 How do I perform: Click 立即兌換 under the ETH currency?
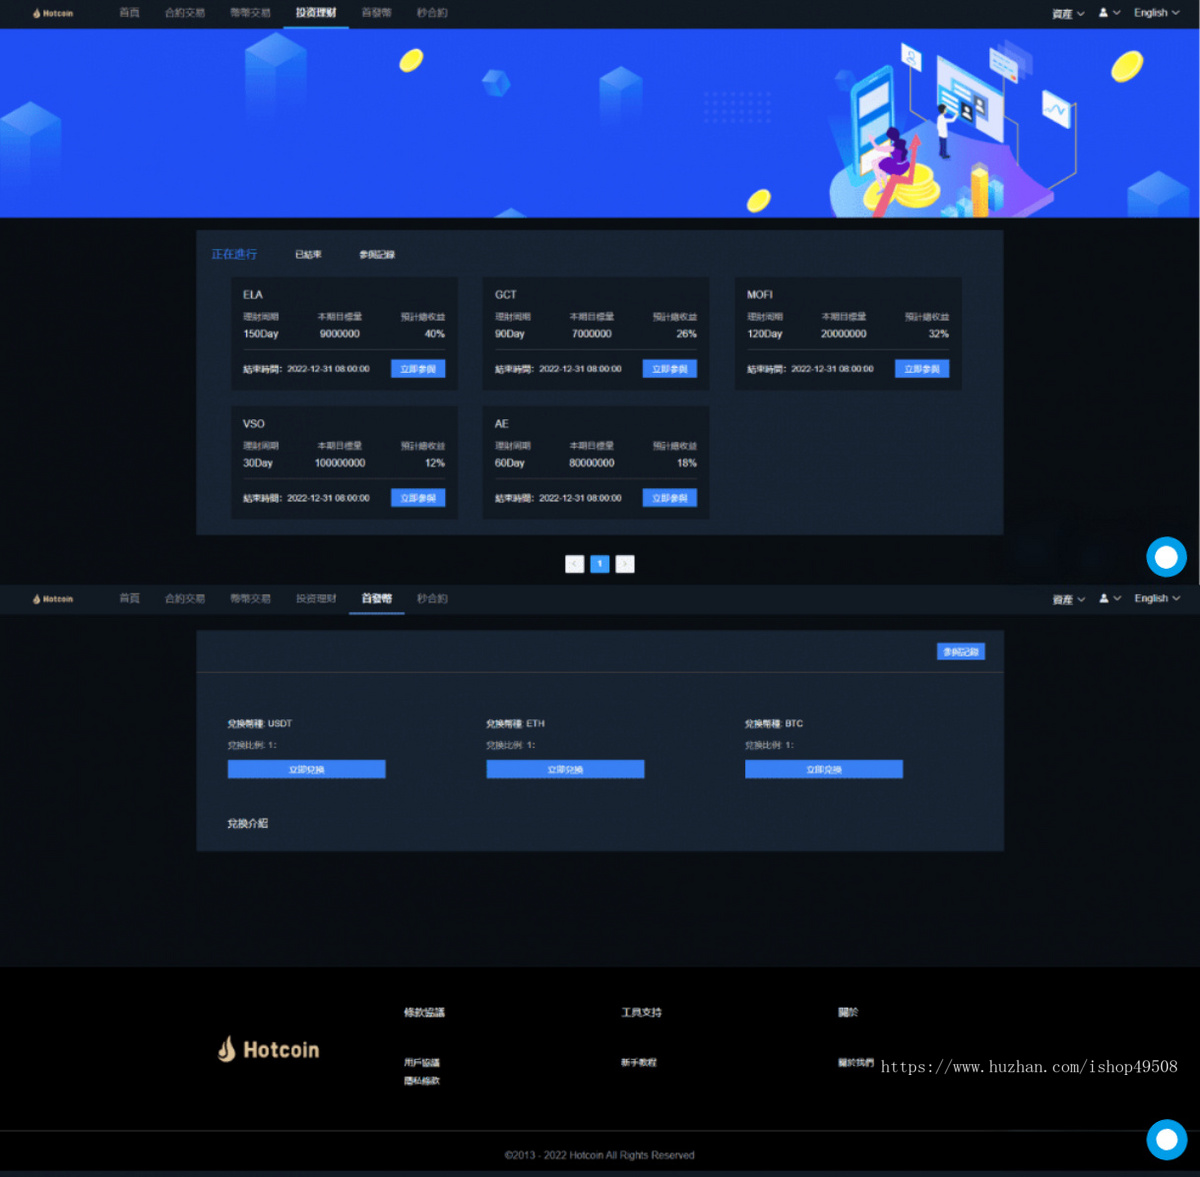[565, 769]
